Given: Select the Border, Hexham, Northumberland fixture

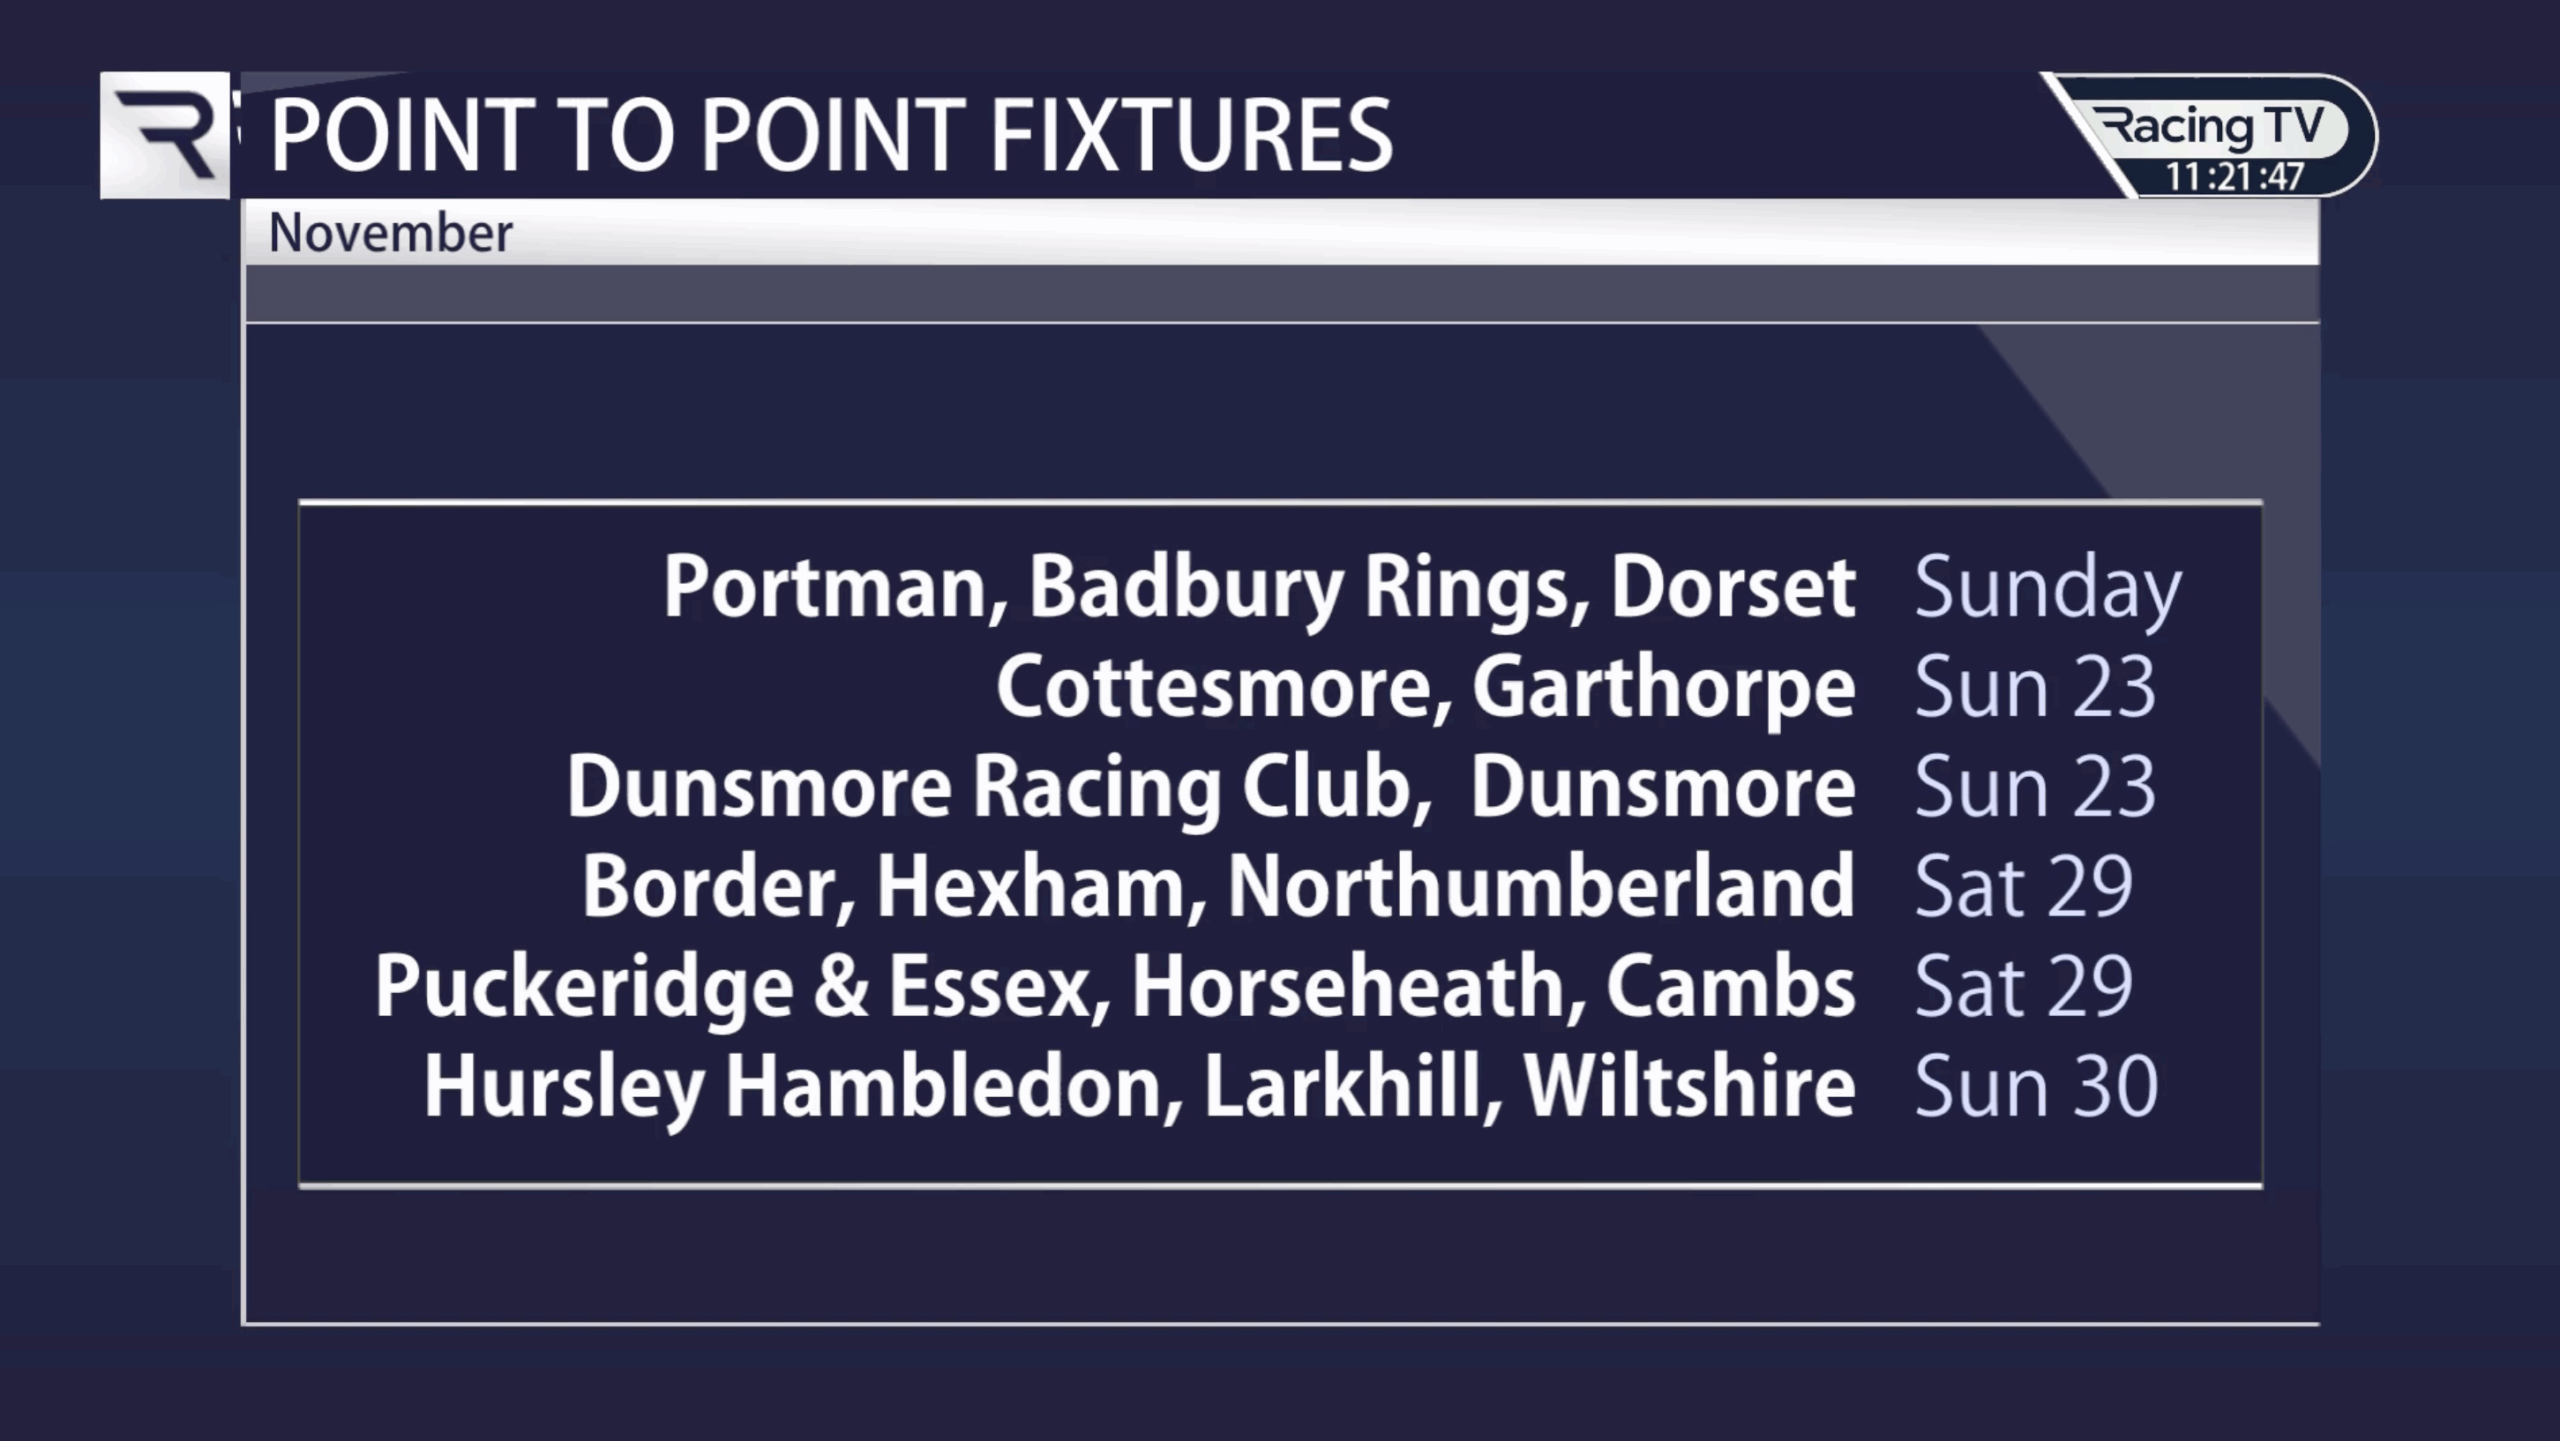Looking at the screenshot, I should [x=1217, y=887].
